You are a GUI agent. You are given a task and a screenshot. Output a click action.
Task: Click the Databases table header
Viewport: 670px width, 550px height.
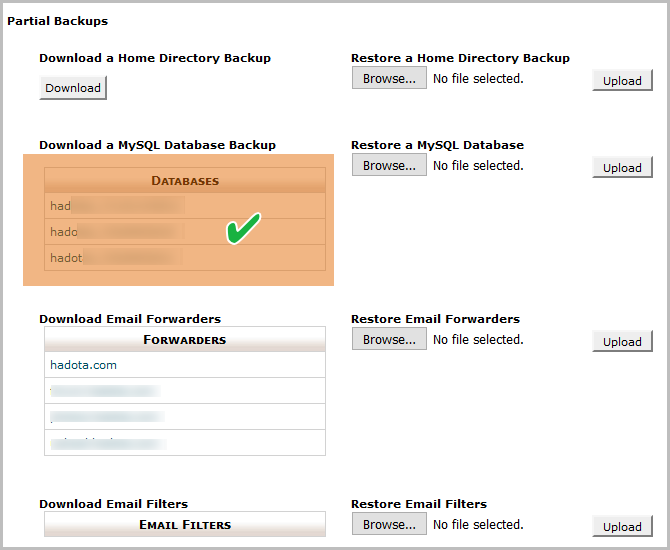pyautogui.click(x=185, y=181)
